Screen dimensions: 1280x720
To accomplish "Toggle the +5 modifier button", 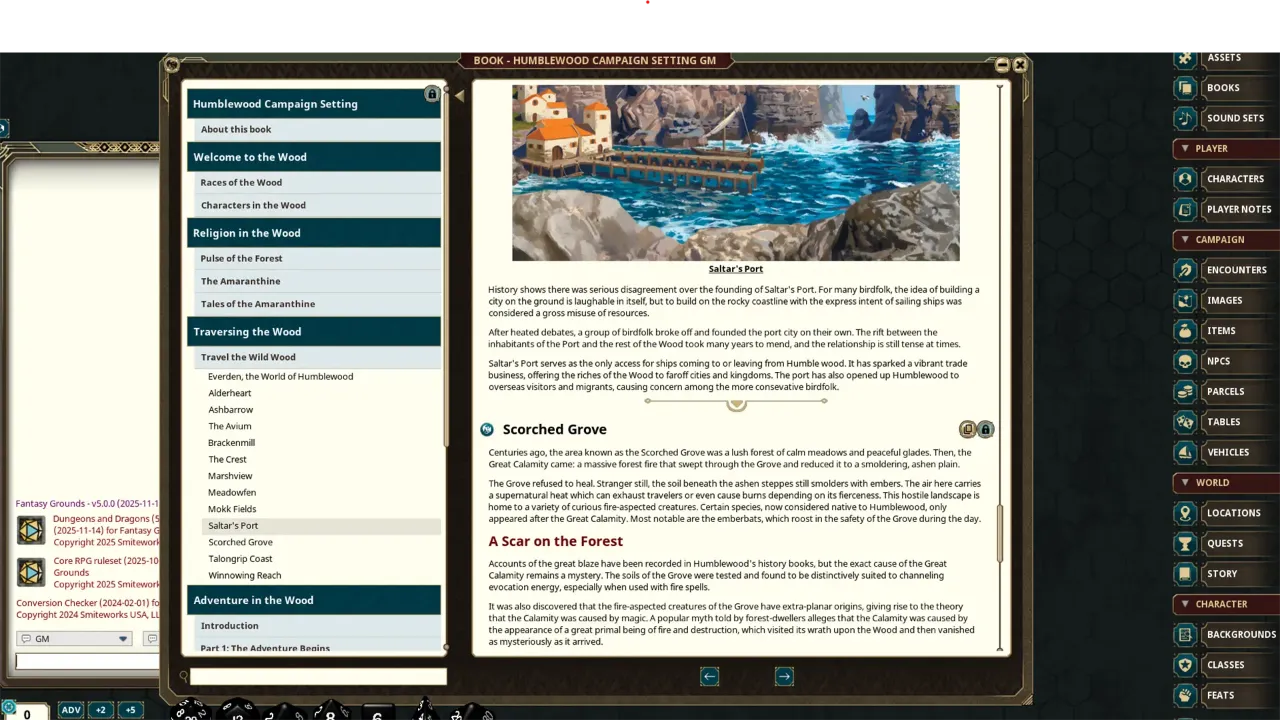I will pos(130,710).
